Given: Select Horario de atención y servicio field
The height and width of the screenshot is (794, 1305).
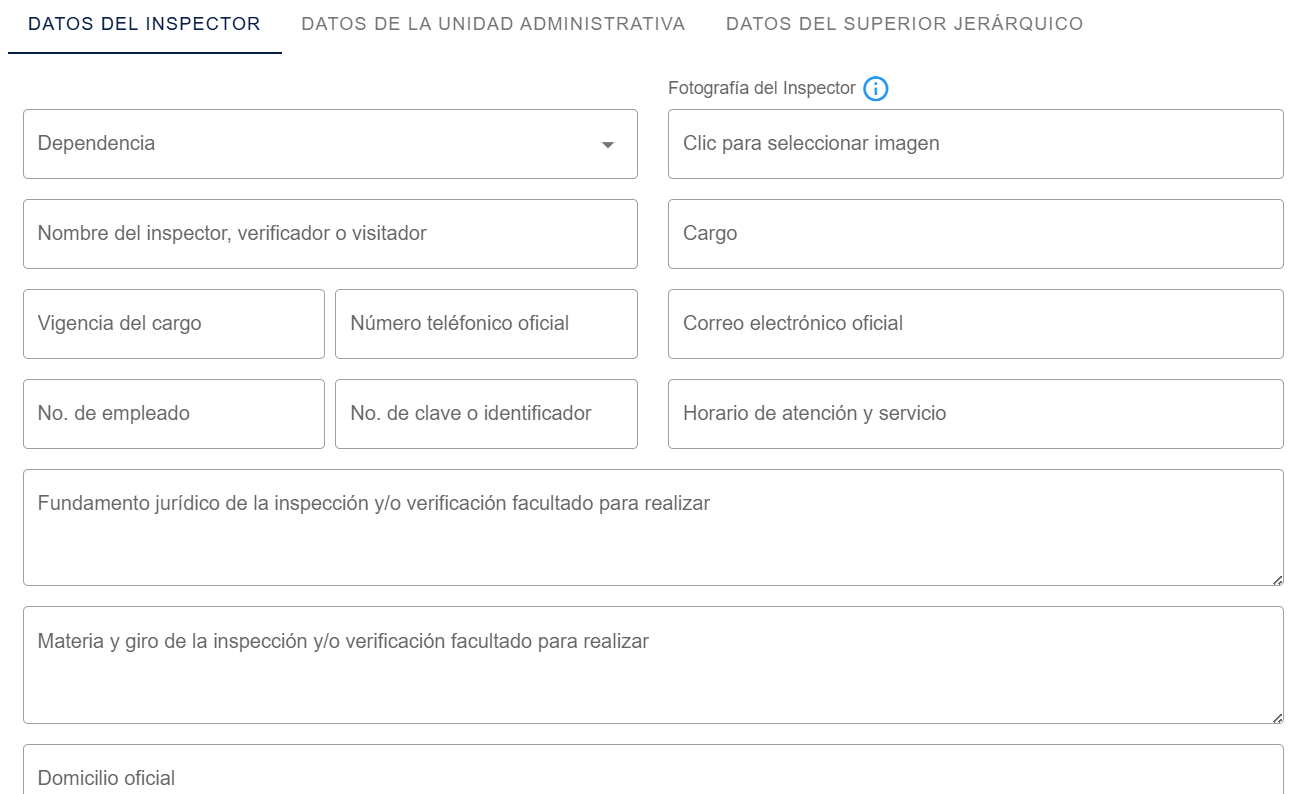Looking at the screenshot, I should pyautogui.click(x=975, y=414).
